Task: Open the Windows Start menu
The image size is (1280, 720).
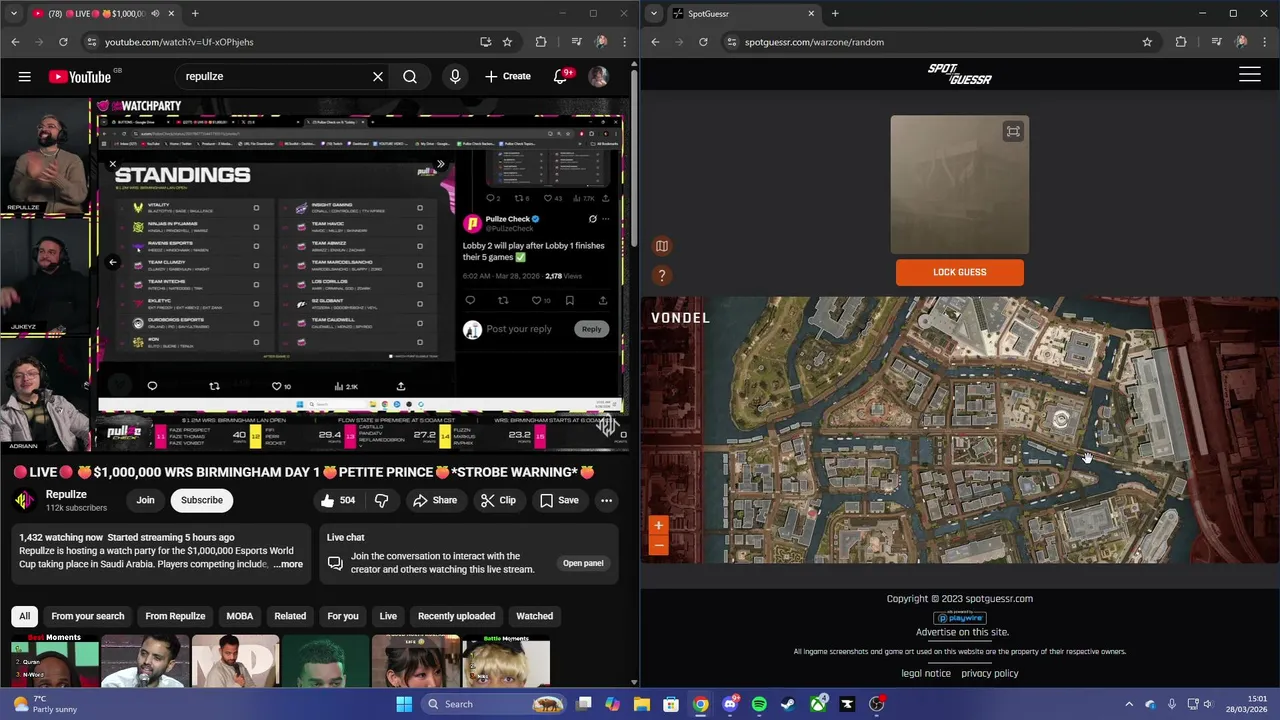Action: pyautogui.click(x=404, y=704)
